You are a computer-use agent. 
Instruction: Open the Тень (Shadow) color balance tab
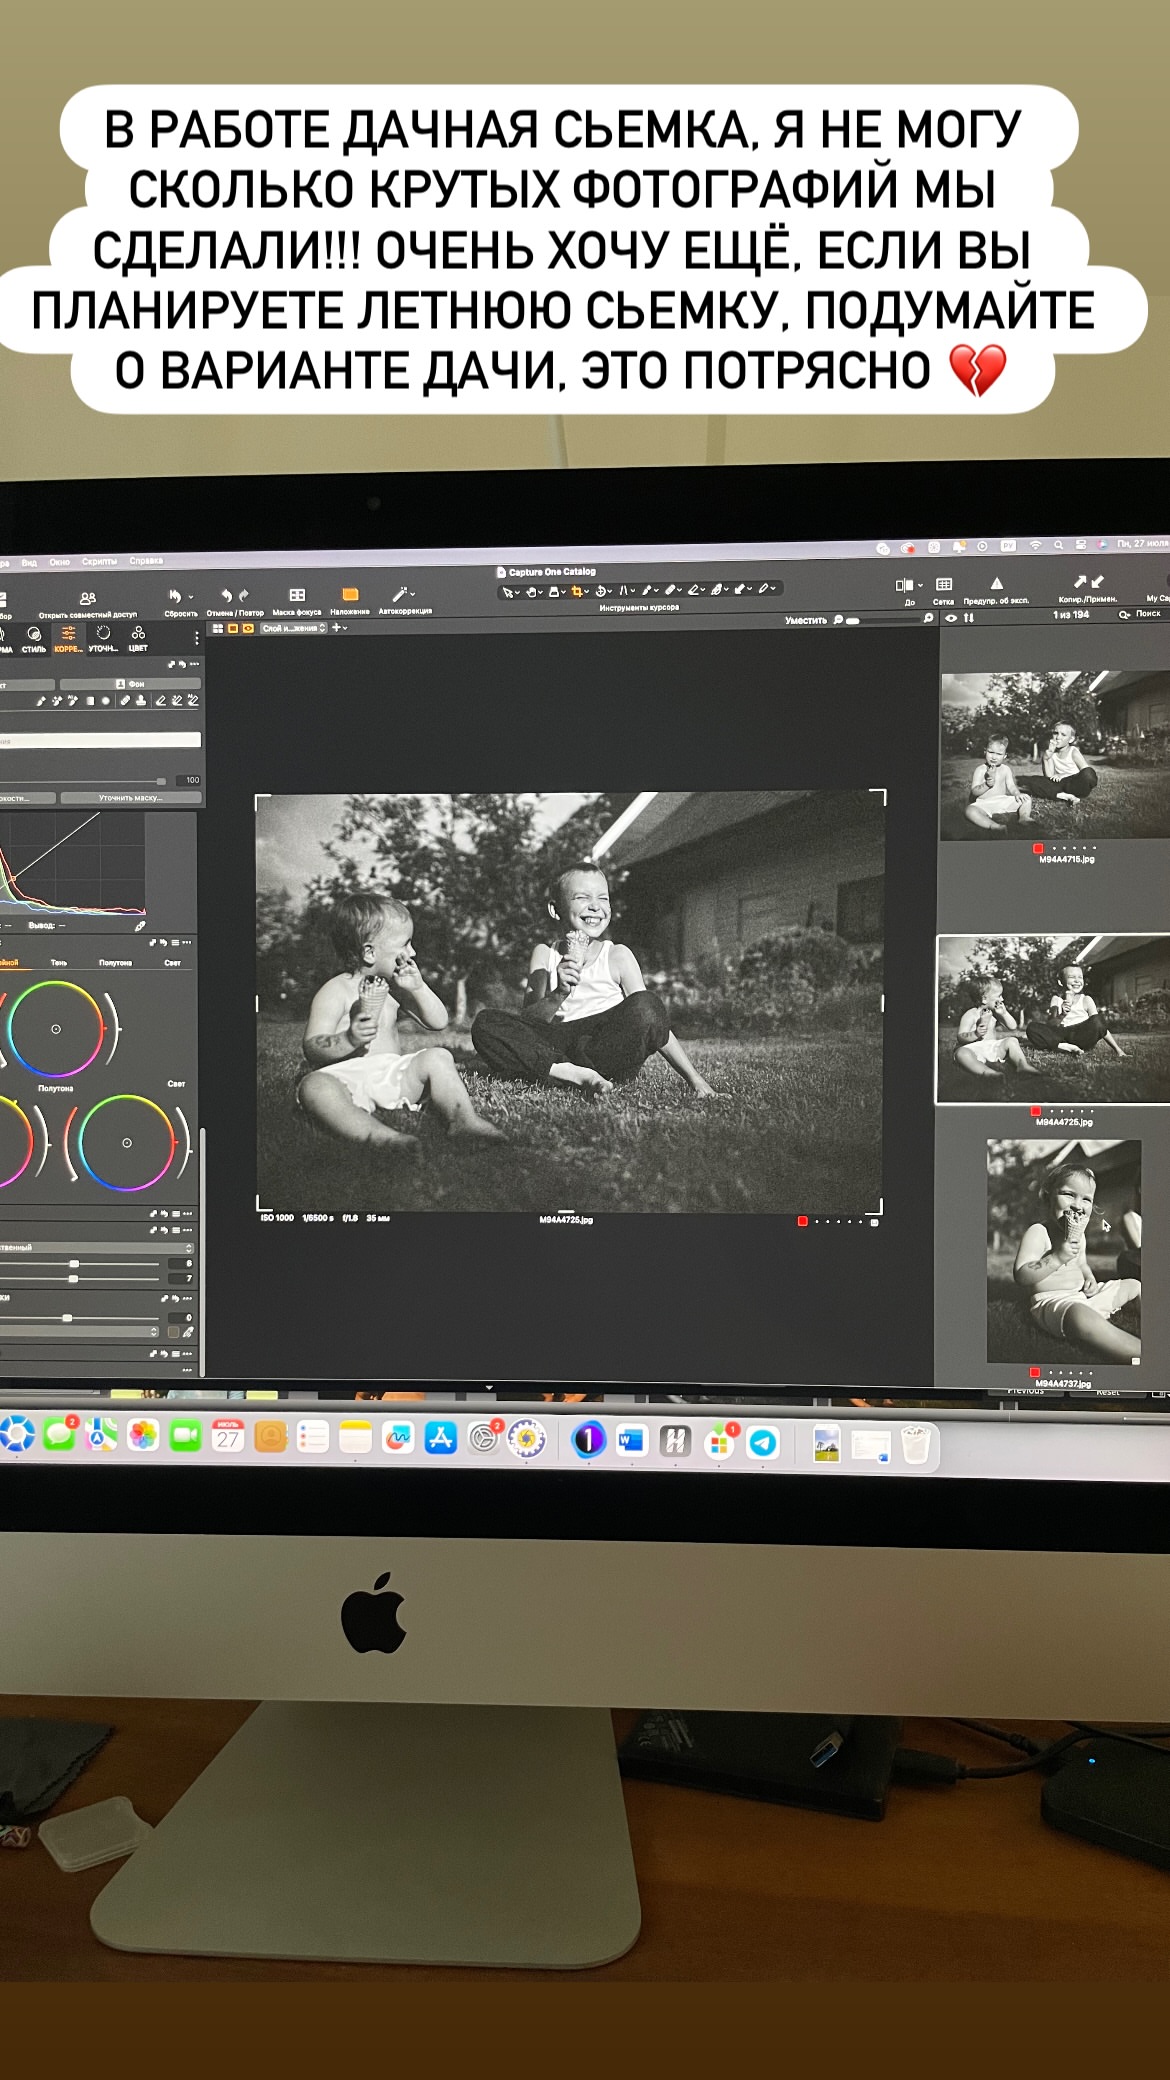point(59,962)
